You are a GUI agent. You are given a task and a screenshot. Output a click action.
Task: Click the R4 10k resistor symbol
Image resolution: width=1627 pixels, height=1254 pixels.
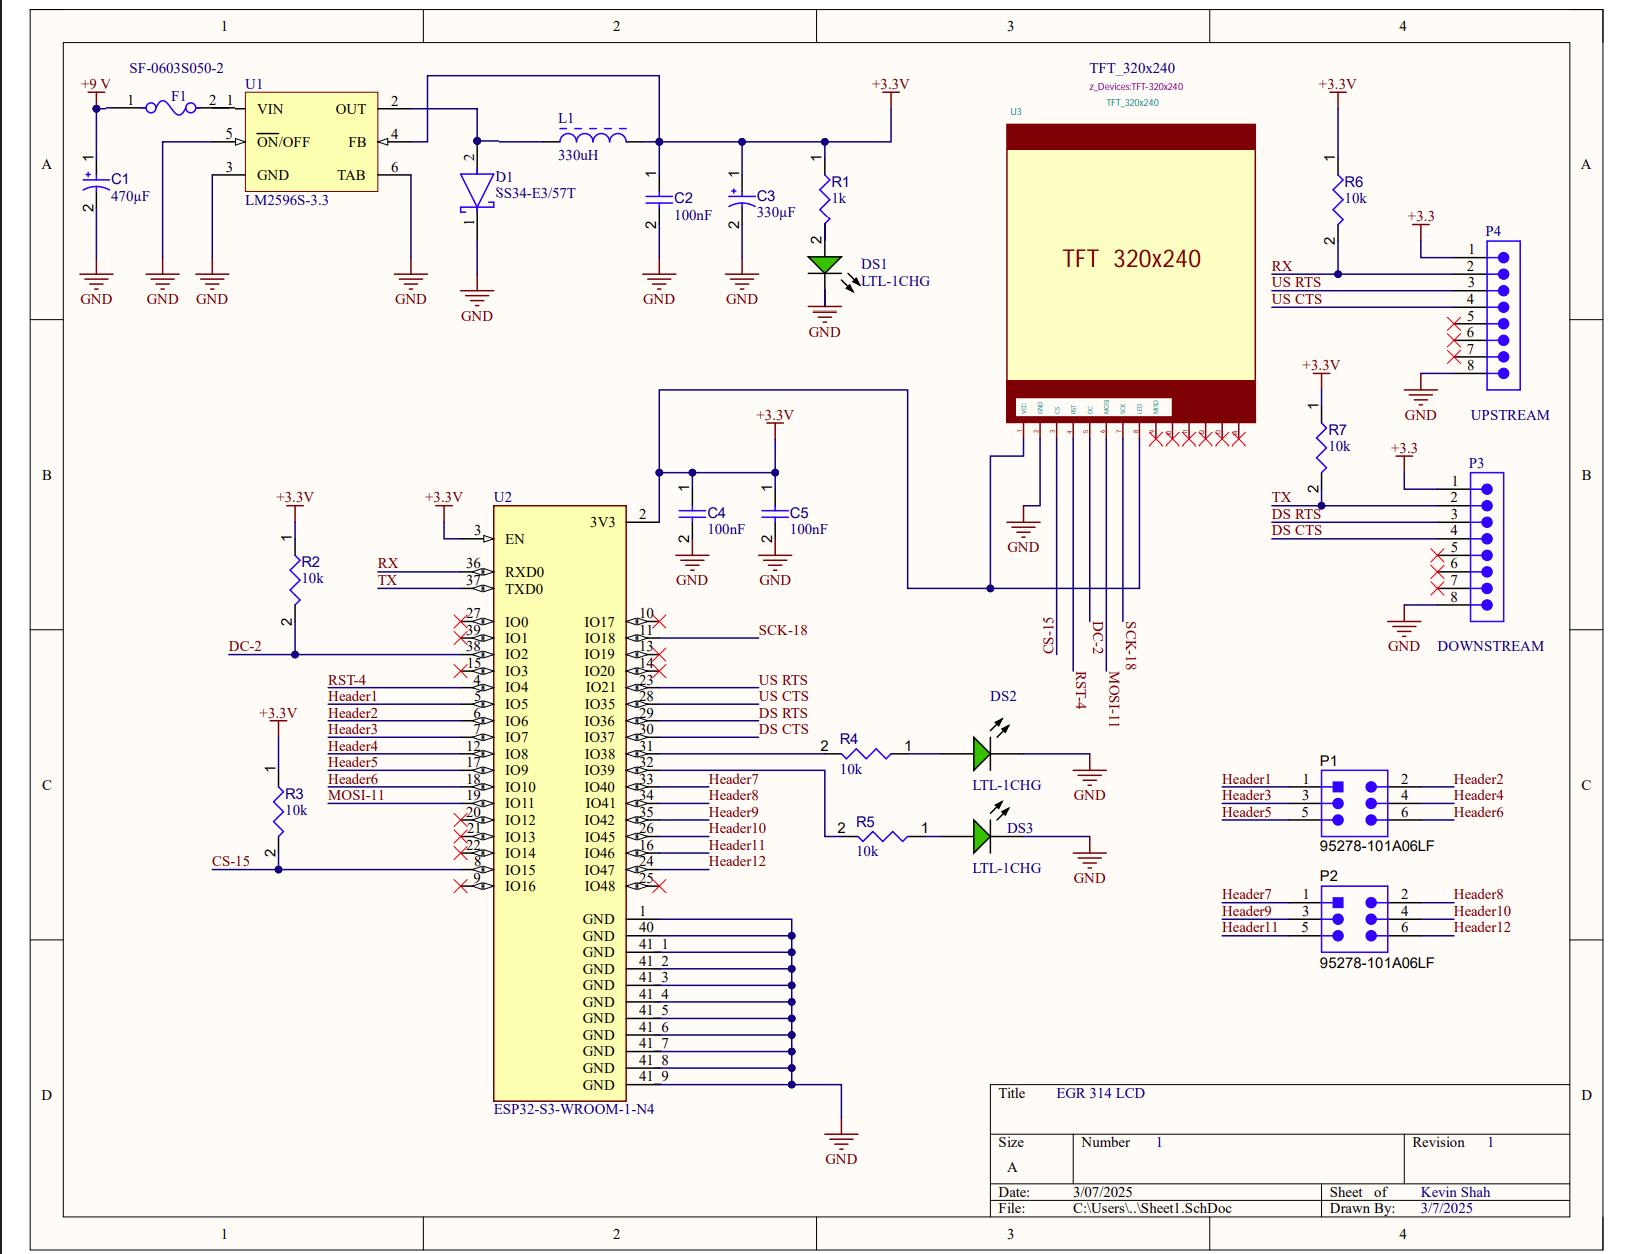pyautogui.click(x=866, y=753)
